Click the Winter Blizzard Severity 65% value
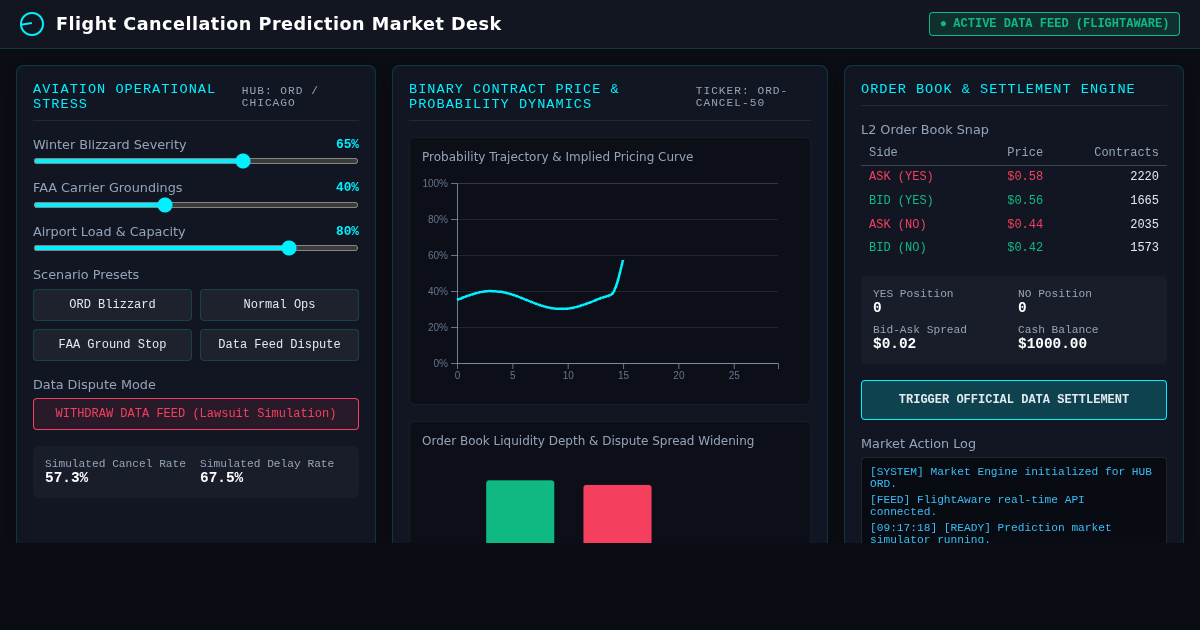This screenshot has width=1200, height=630. click(347, 145)
